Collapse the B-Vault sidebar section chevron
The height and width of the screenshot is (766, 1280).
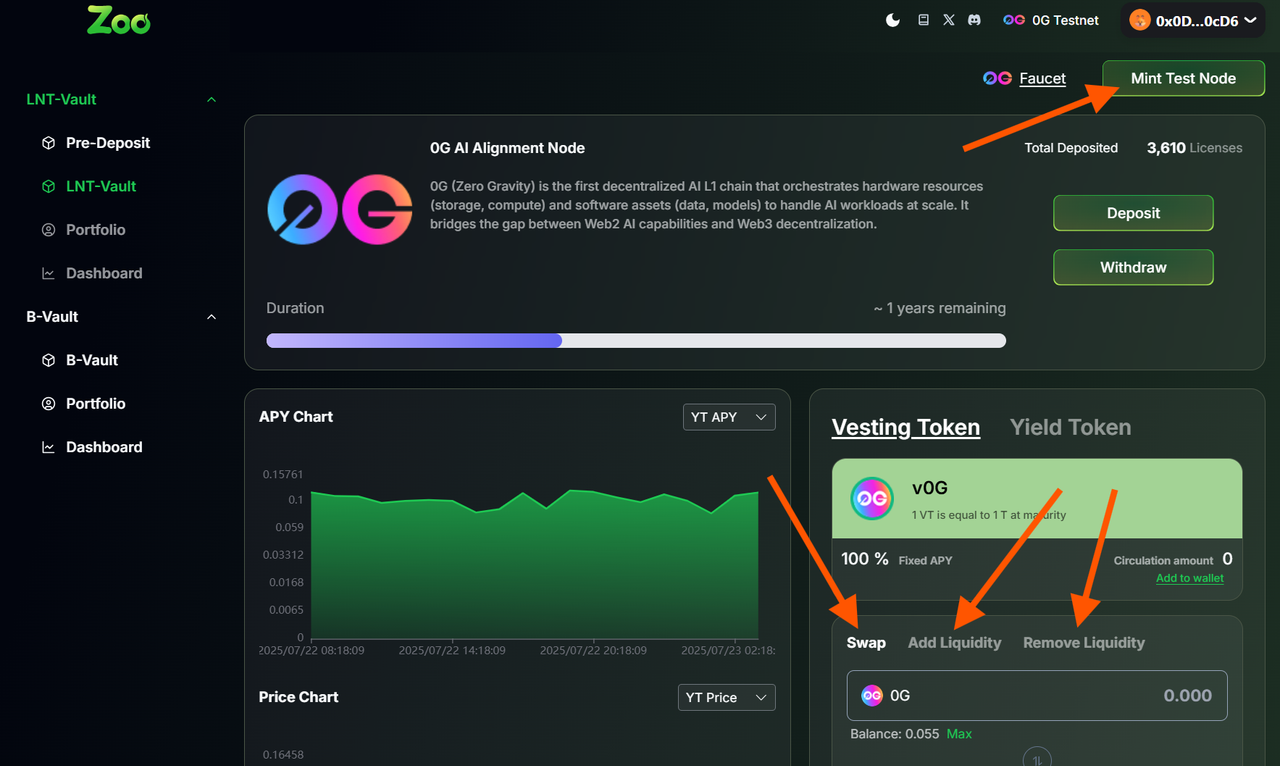coord(211,317)
